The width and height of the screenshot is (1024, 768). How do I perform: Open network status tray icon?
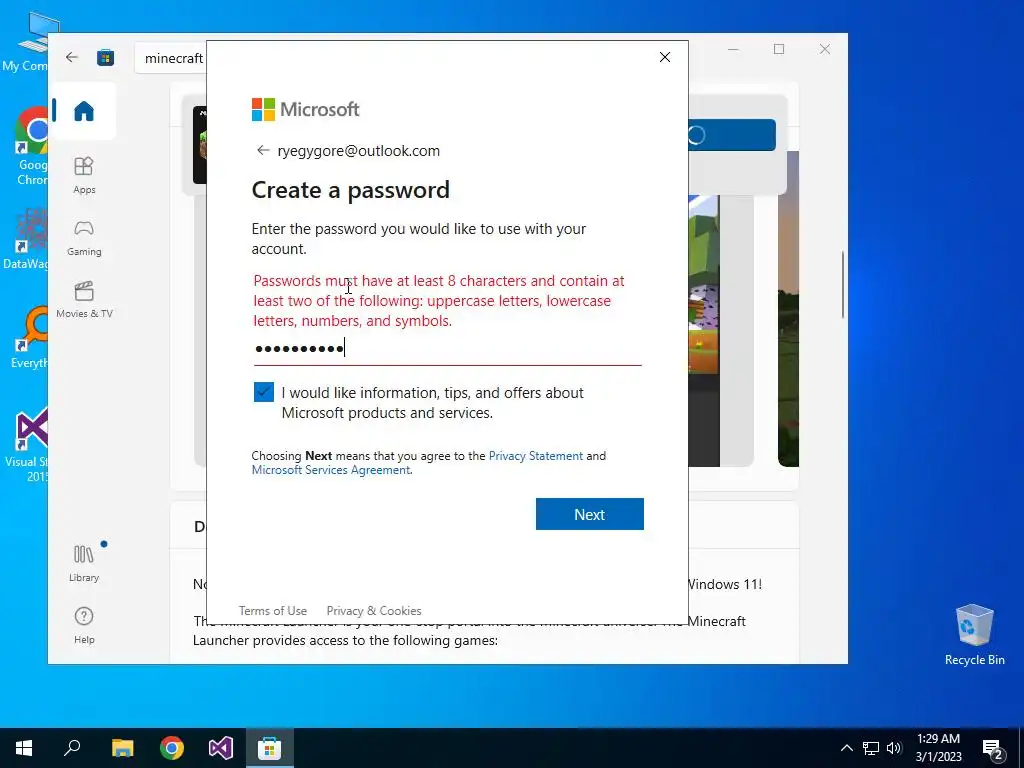click(x=871, y=748)
